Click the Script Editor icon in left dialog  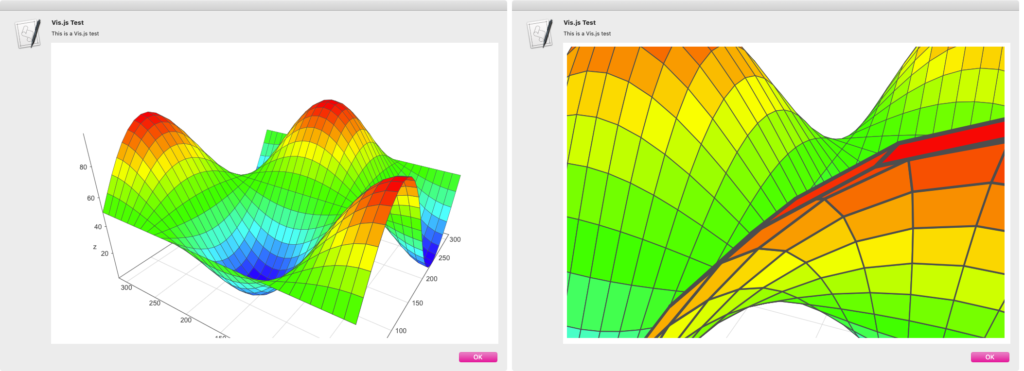click(28, 33)
